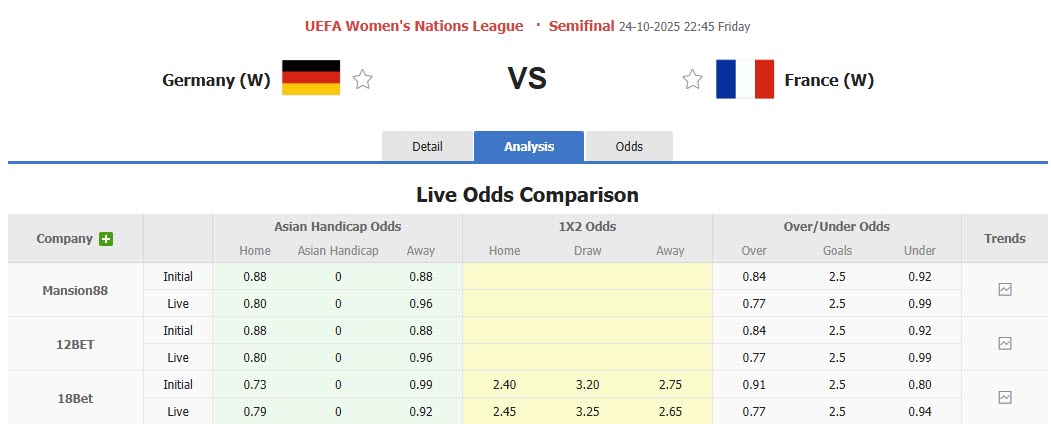Open UEFA Women's Nations League link
The height and width of the screenshot is (424, 1051).
414,26
